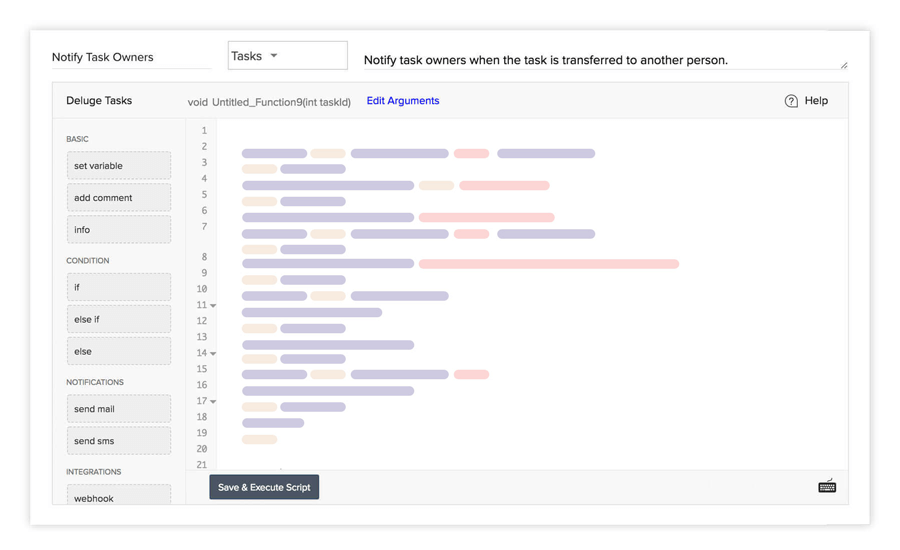Collapse the code fold at line 11
900x550 pixels.
213,306
